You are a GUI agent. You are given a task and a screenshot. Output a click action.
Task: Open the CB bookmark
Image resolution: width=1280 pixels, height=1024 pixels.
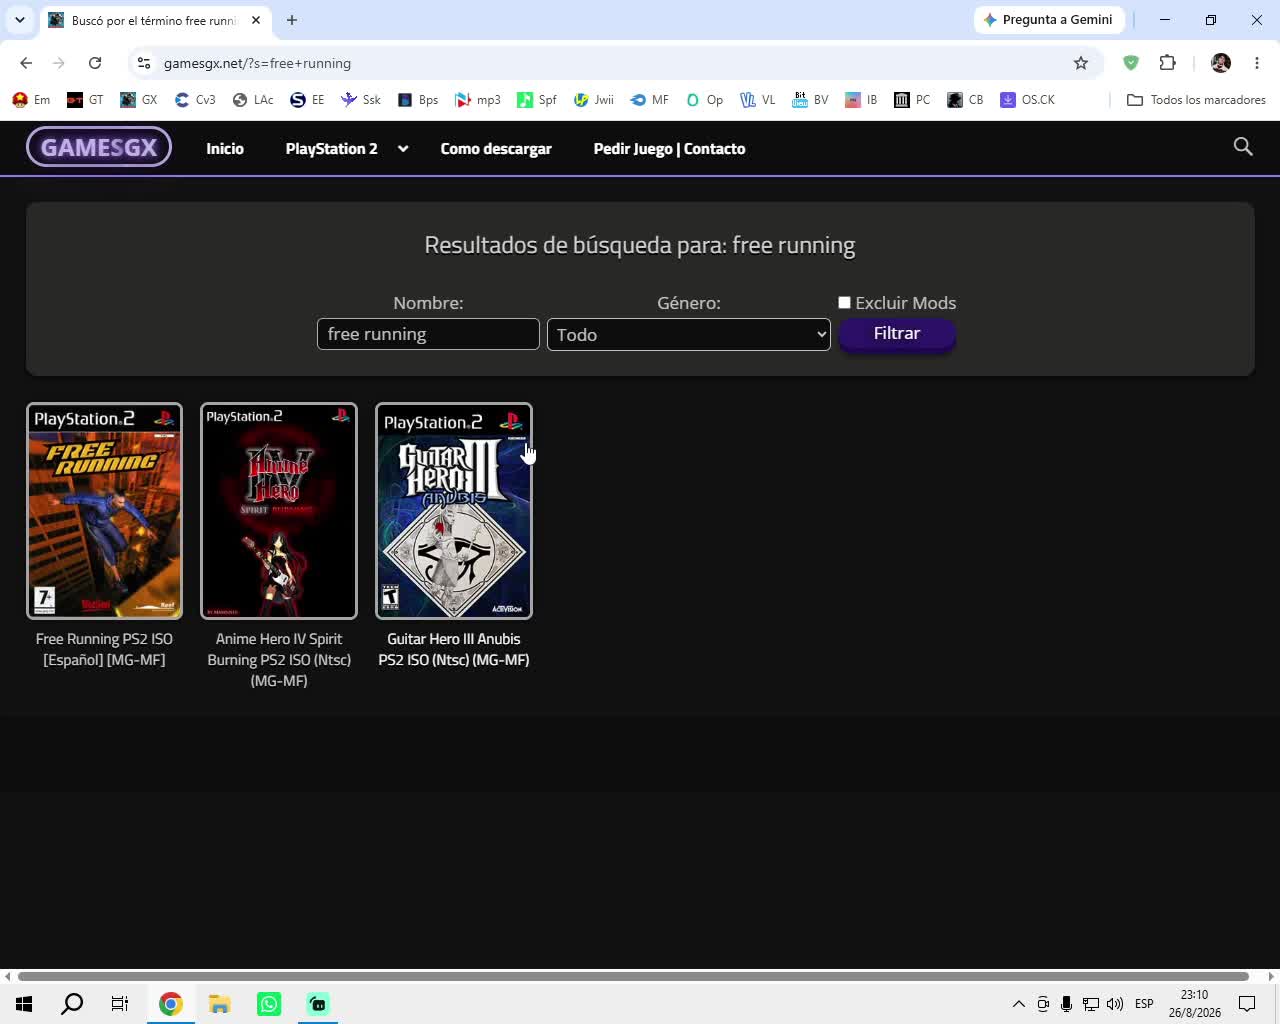pos(966,100)
